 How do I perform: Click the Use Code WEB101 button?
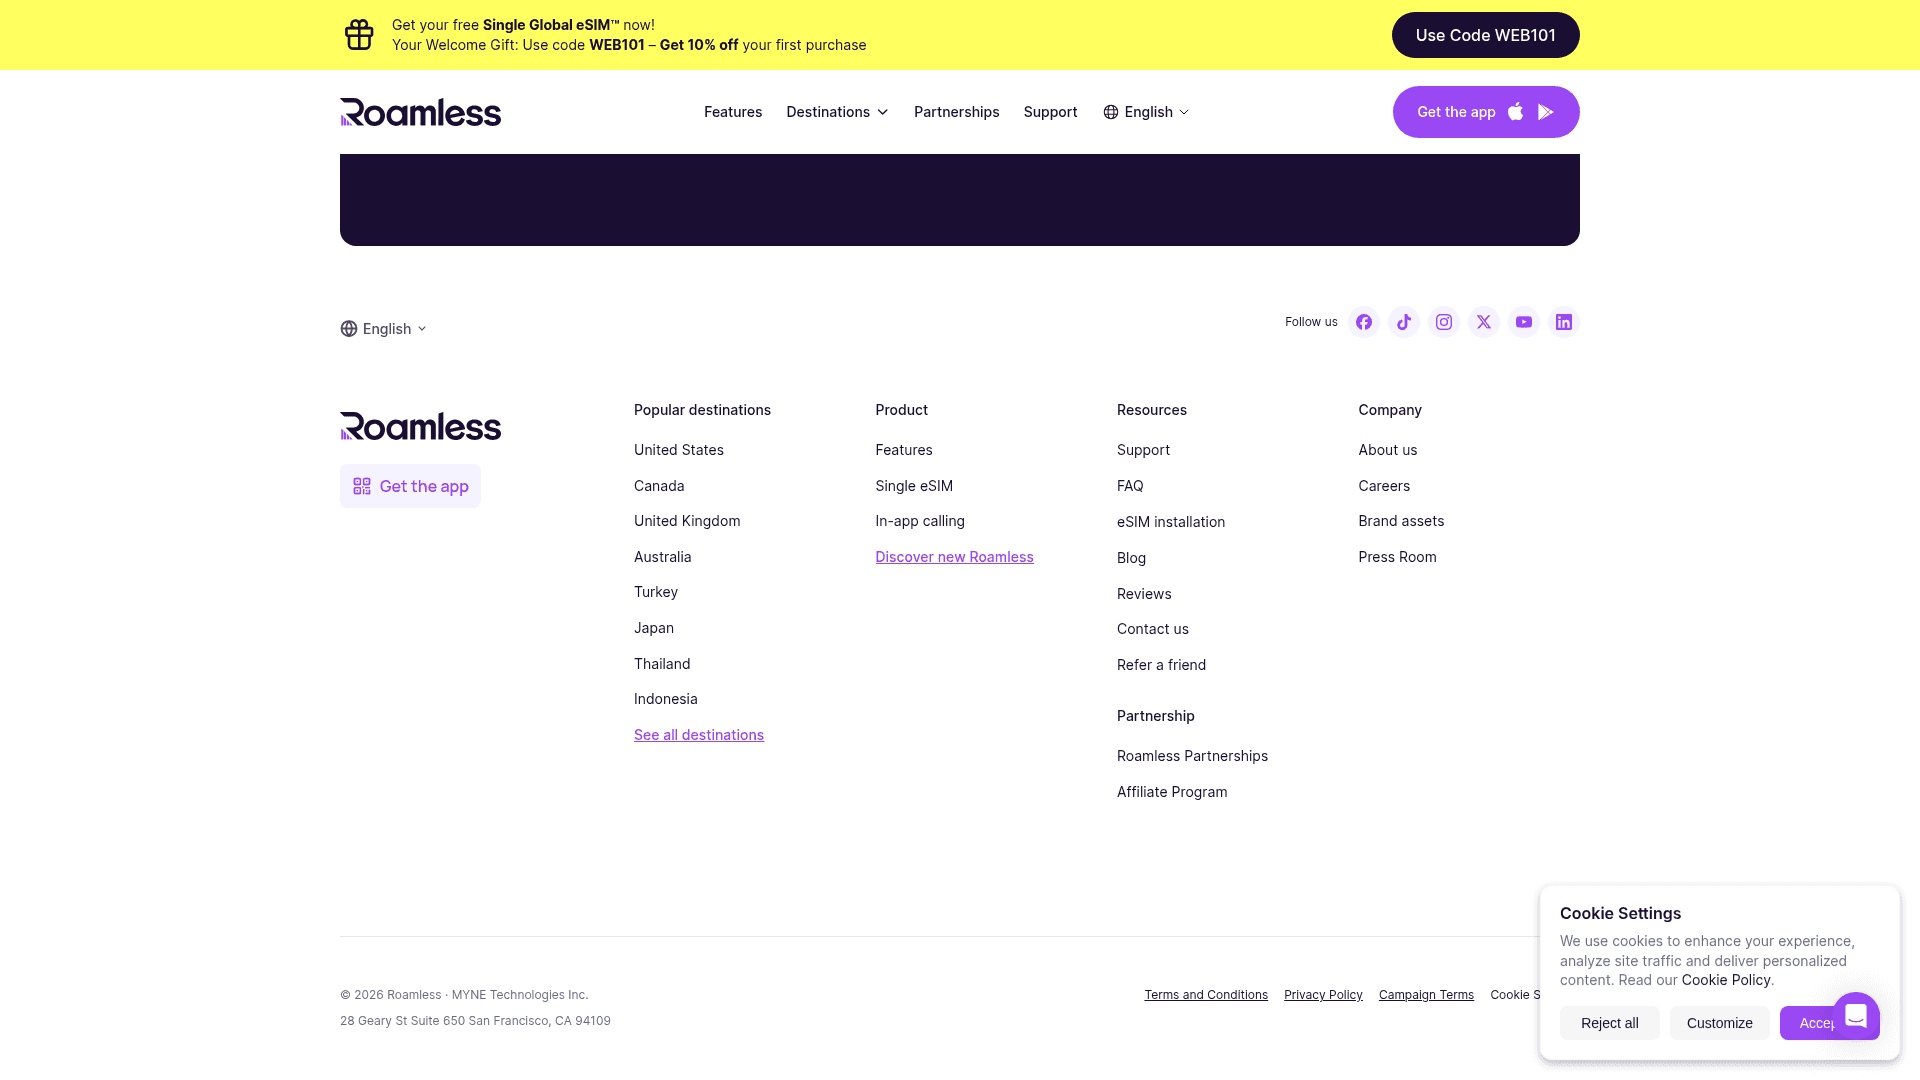pyautogui.click(x=1486, y=34)
